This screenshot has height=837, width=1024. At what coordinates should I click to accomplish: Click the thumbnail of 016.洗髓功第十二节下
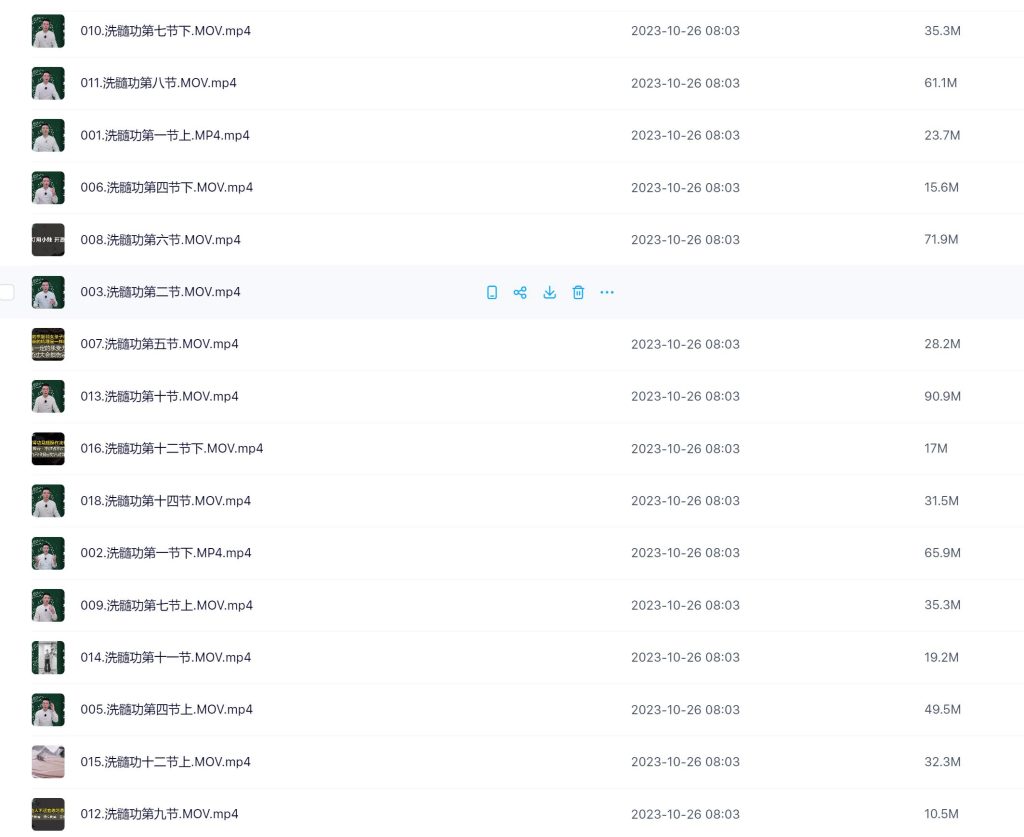(48, 448)
